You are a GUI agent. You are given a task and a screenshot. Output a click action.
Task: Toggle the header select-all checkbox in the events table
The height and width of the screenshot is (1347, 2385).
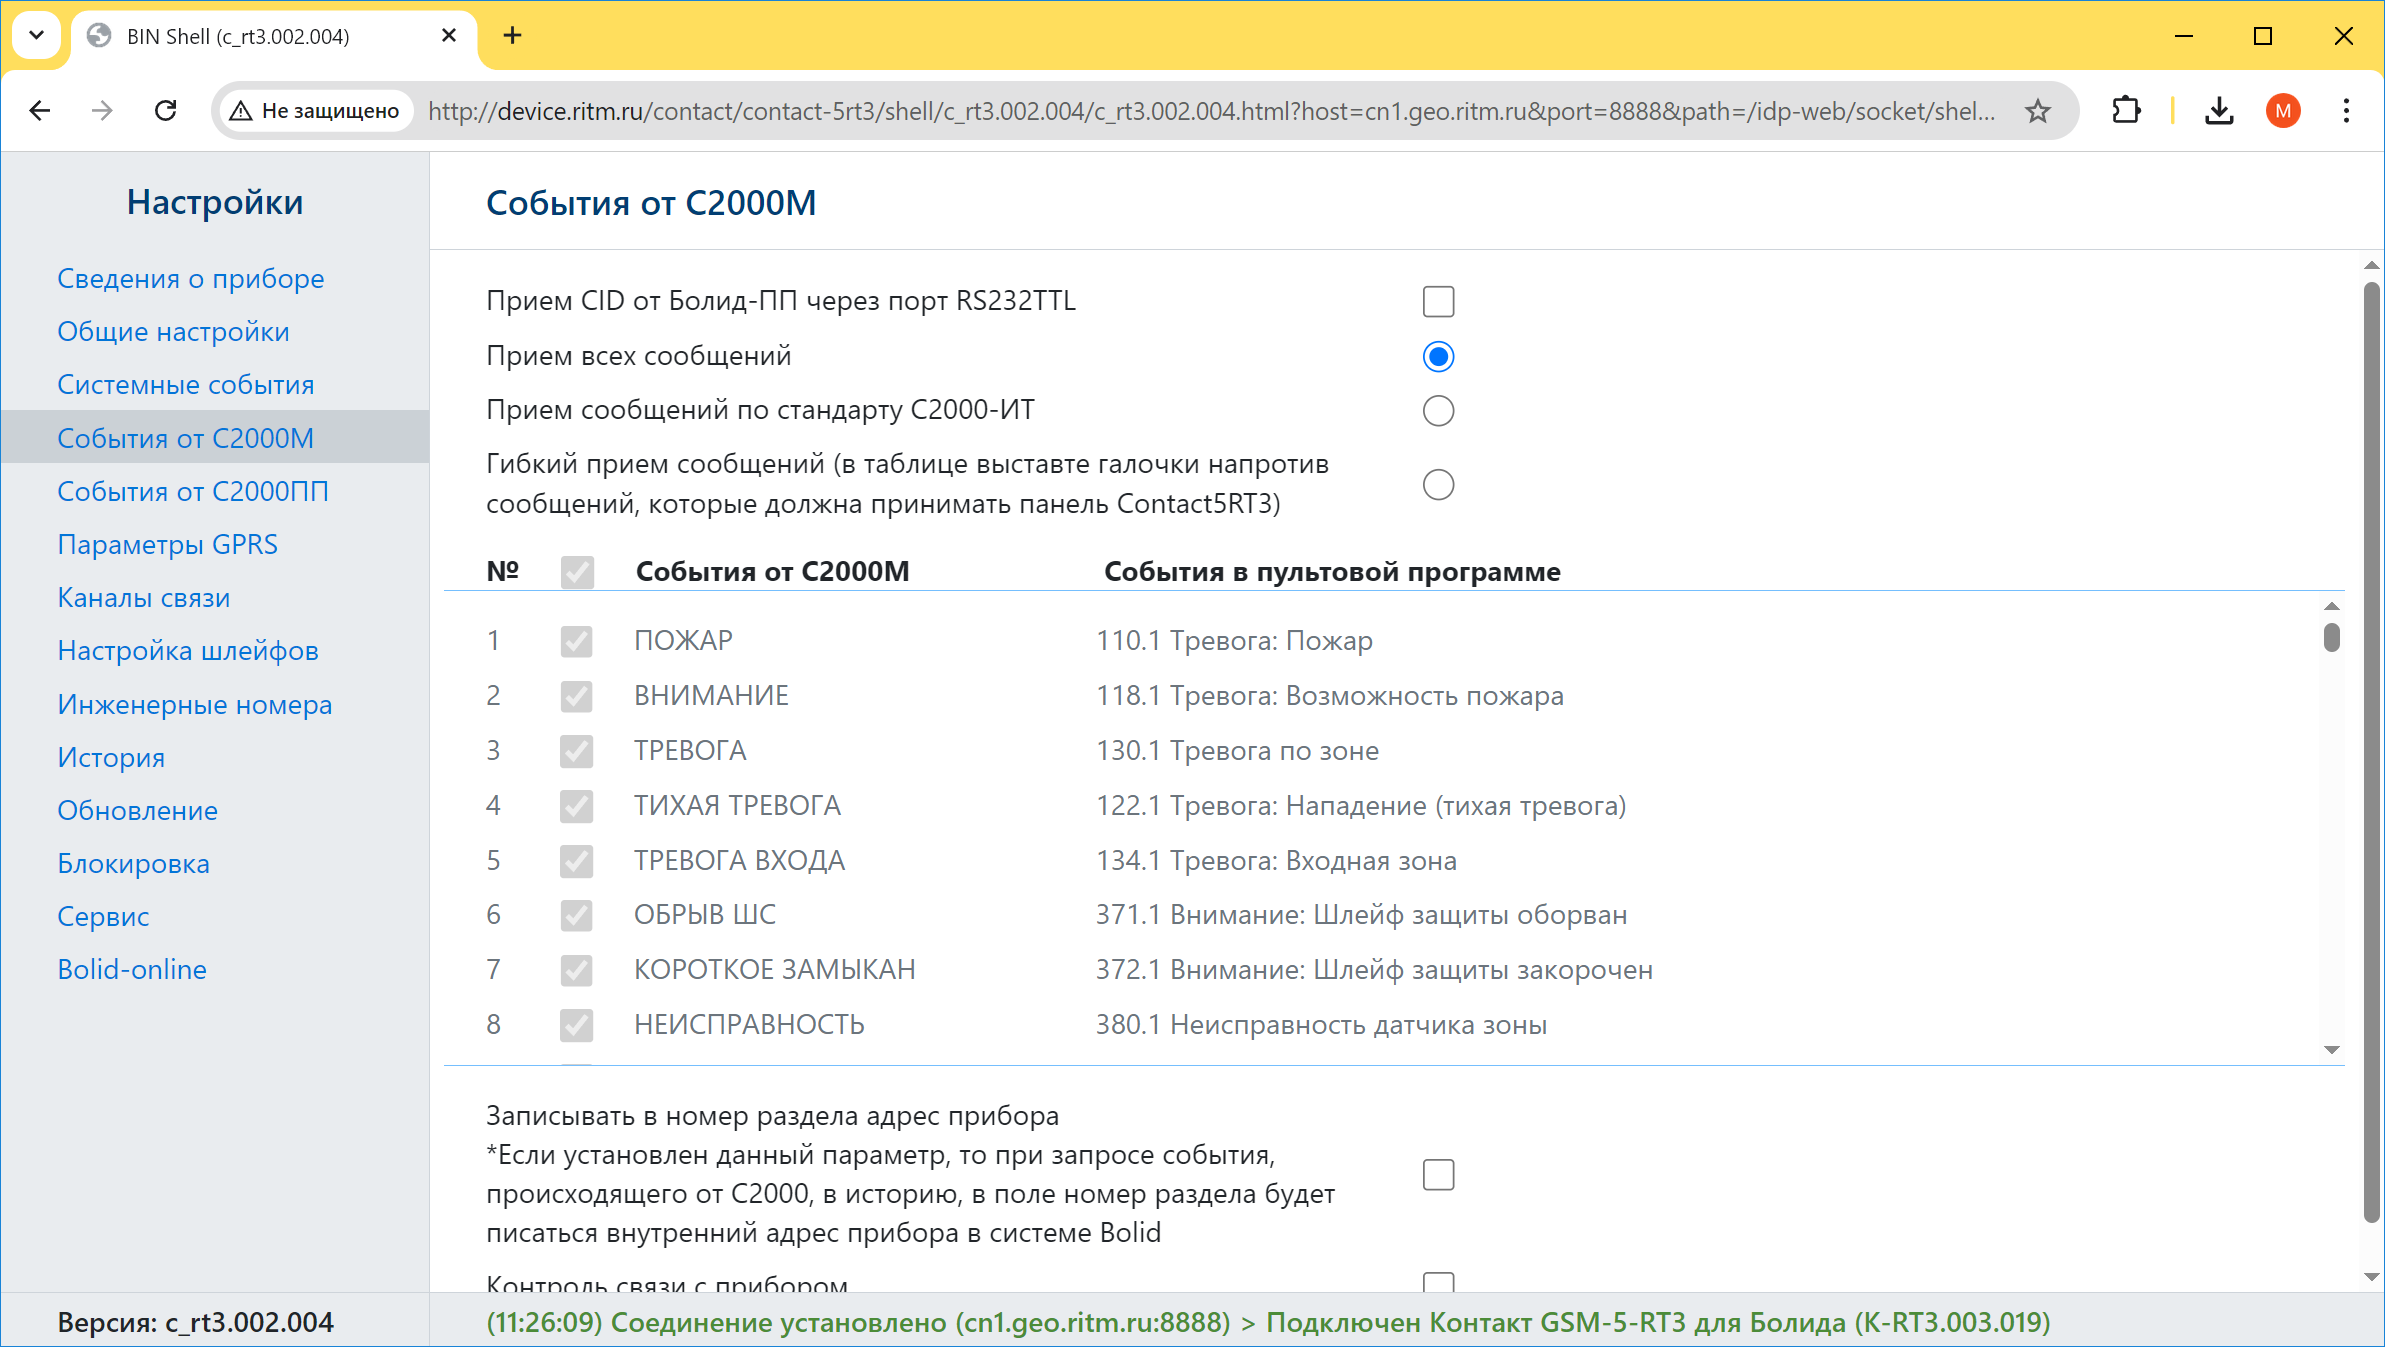click(577, 572)
